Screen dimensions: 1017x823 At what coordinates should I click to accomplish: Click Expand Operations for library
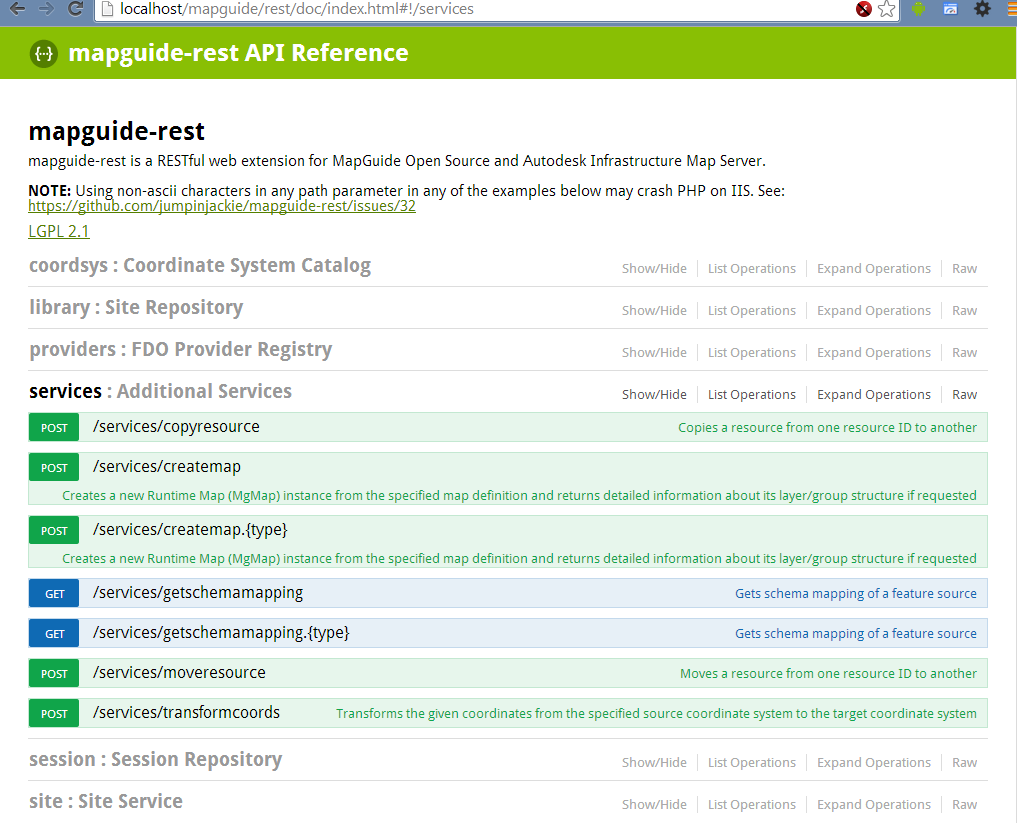pyautogui.click(x=874, y=311)
